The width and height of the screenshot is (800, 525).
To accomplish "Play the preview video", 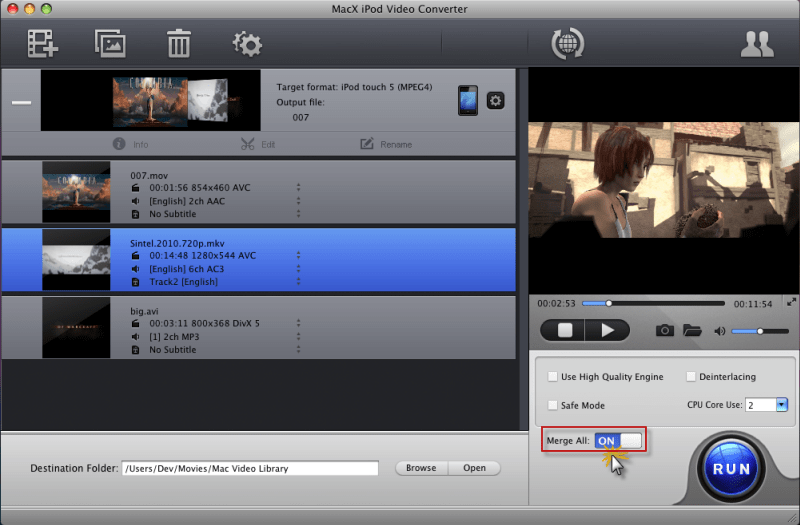I will point(607,331).
